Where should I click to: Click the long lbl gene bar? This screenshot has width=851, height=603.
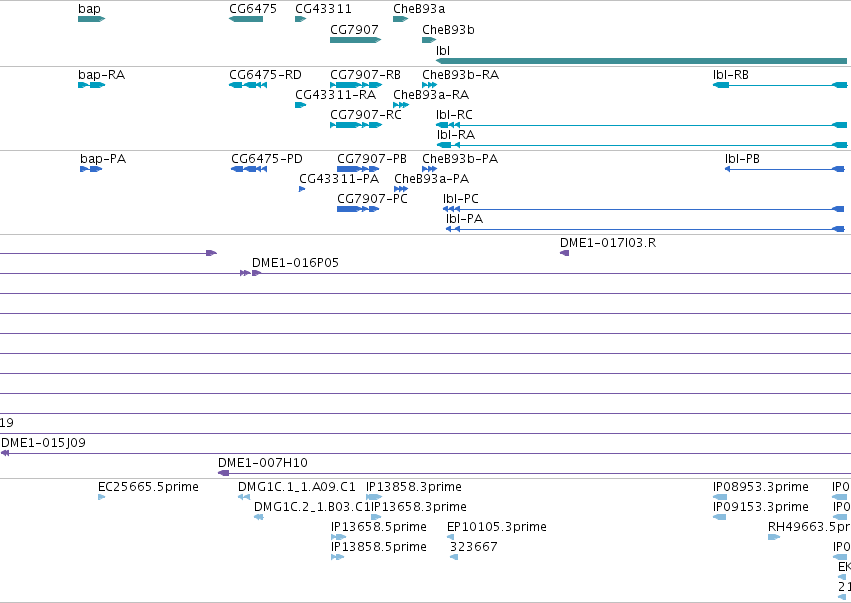click(x=642, y=61)
